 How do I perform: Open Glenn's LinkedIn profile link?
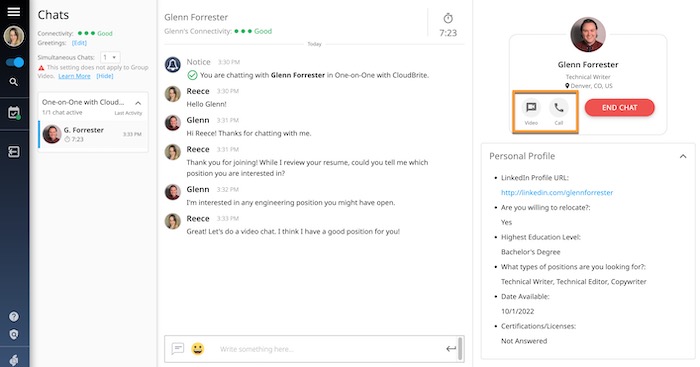pyautogui.click(x=557, y=192)
